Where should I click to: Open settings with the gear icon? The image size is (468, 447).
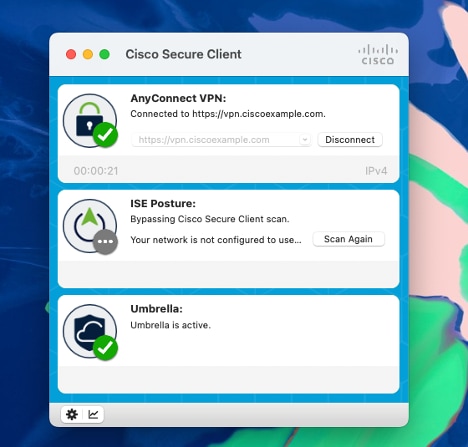[72, 414]
